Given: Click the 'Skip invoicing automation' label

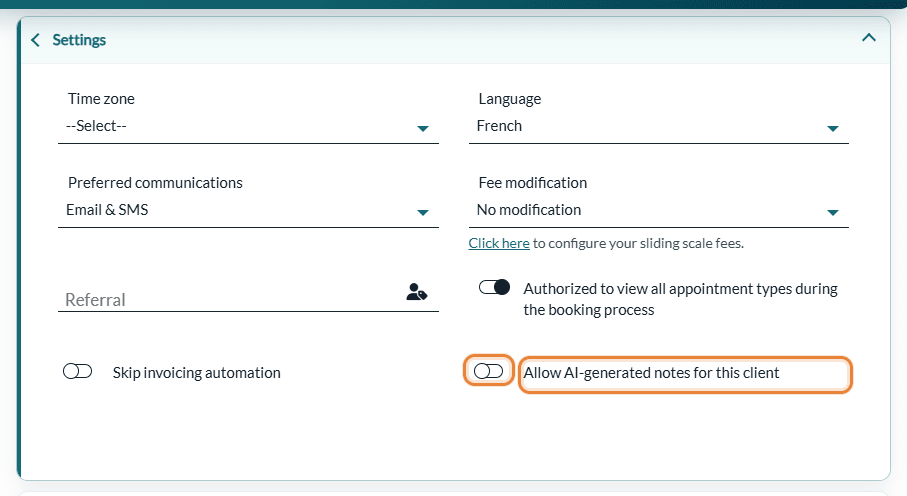Looking at the screenshot, I should (197, 373).
